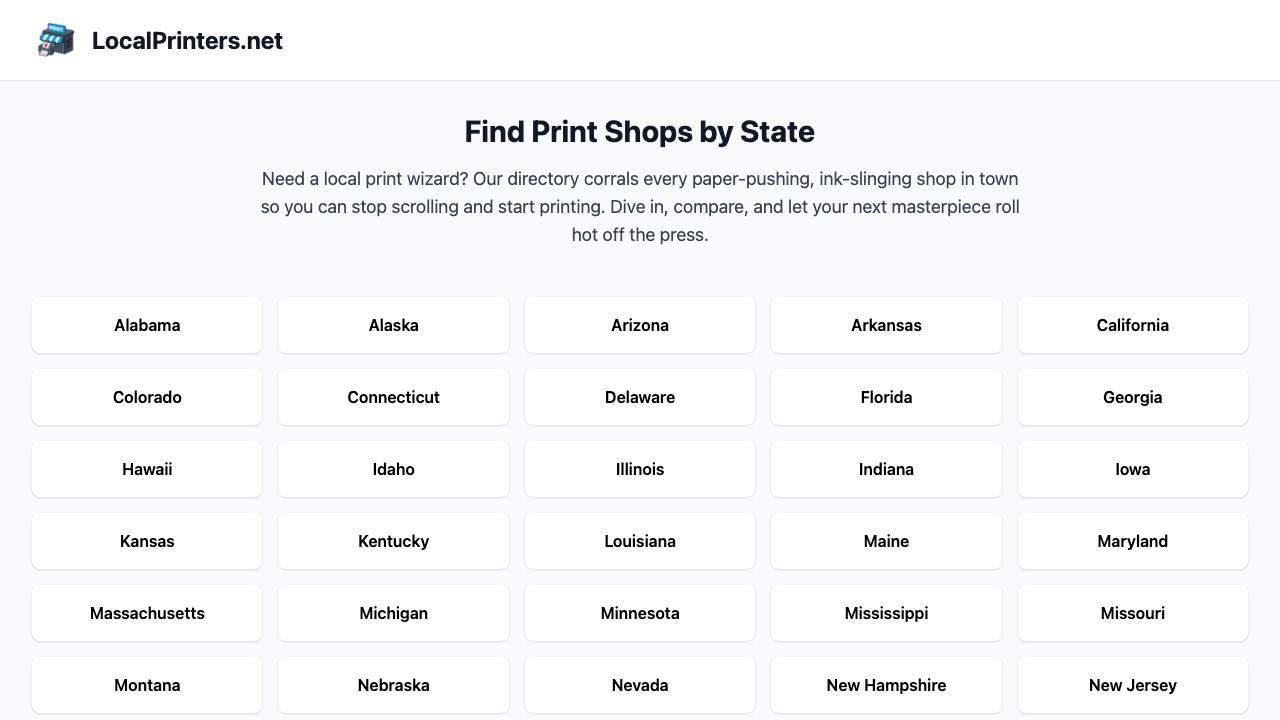Screen dimensions: 1280x720
Task: Browse print shops in California
Action: [1132, 325]
